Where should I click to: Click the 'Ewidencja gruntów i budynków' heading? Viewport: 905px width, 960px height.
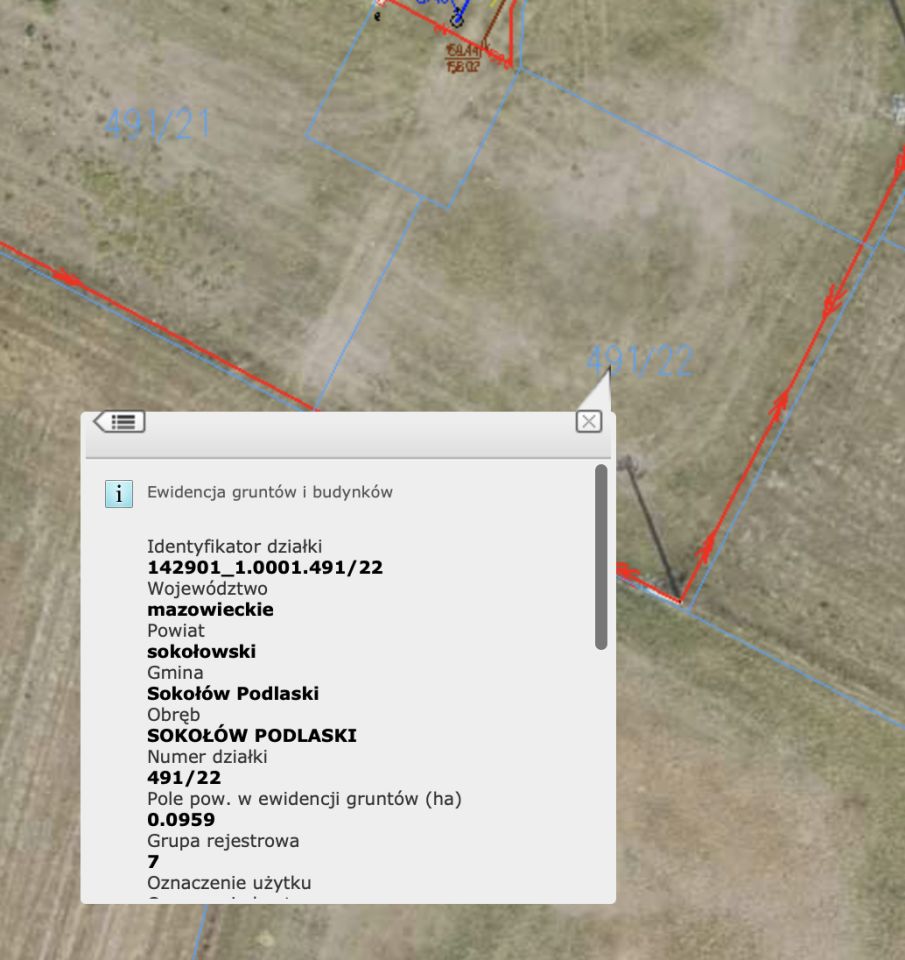(270, 492)
